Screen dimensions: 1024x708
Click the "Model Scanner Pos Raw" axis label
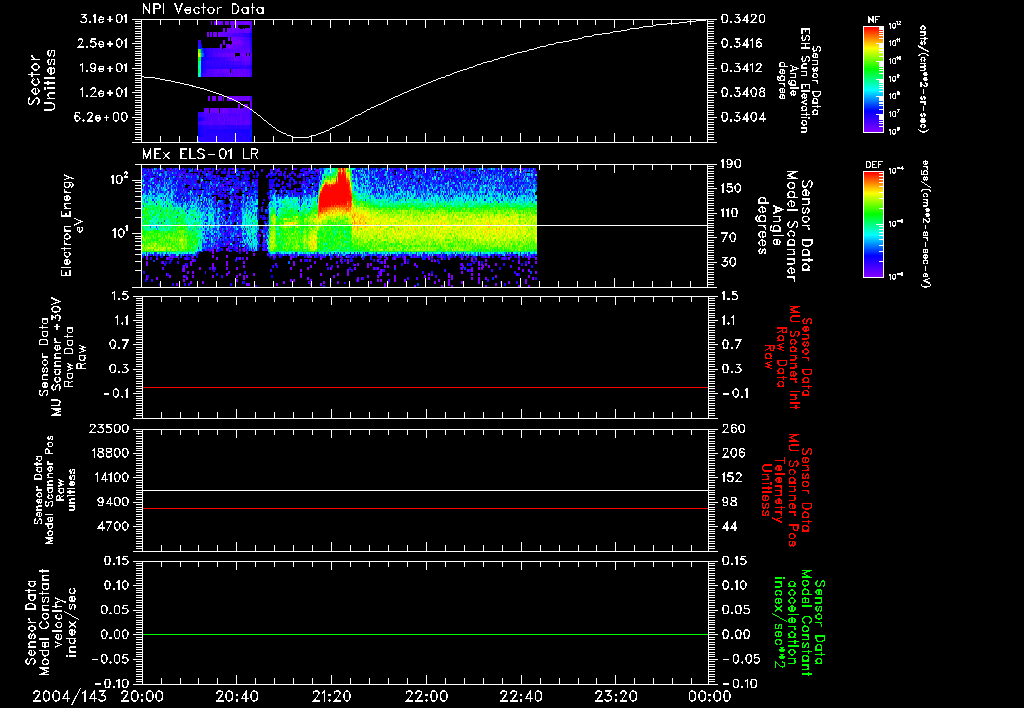click(55, 490)
